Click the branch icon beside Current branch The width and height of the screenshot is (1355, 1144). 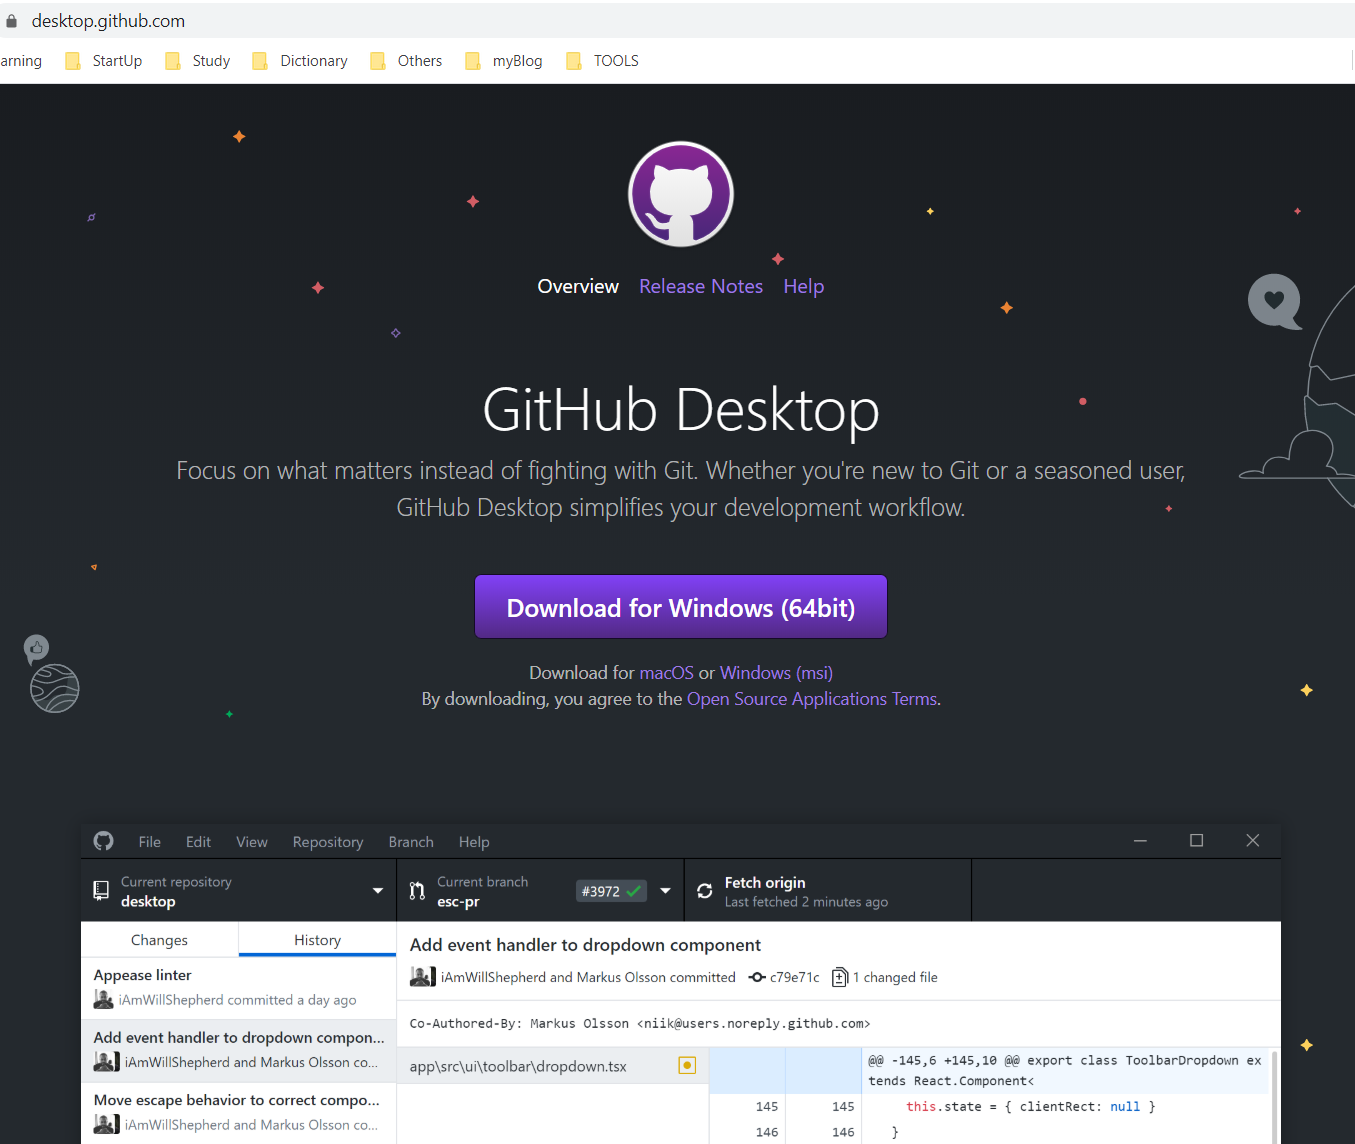(417, 891)
